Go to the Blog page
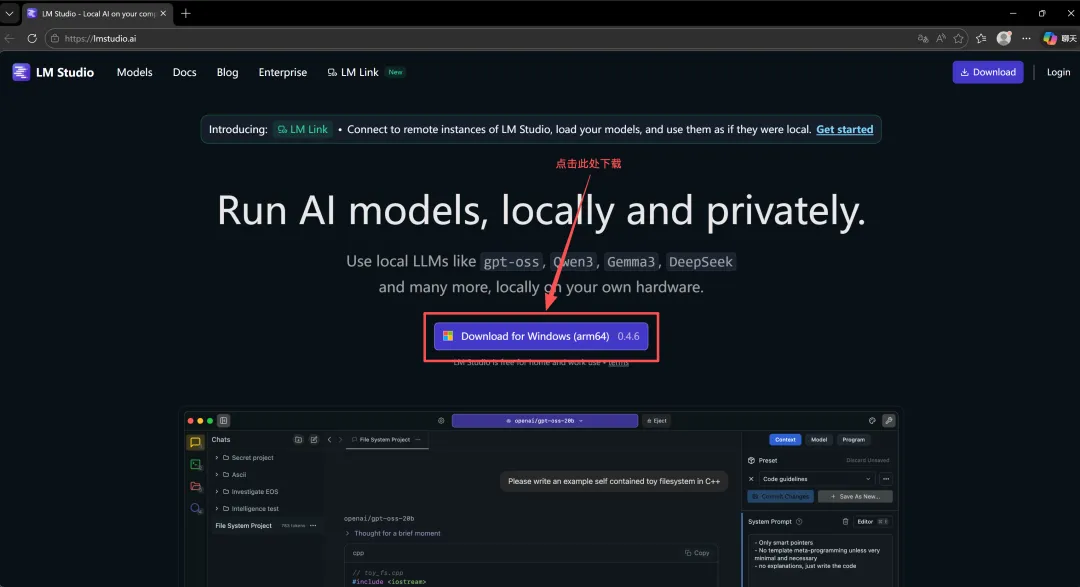1080x587 pixels. [227, 72]
